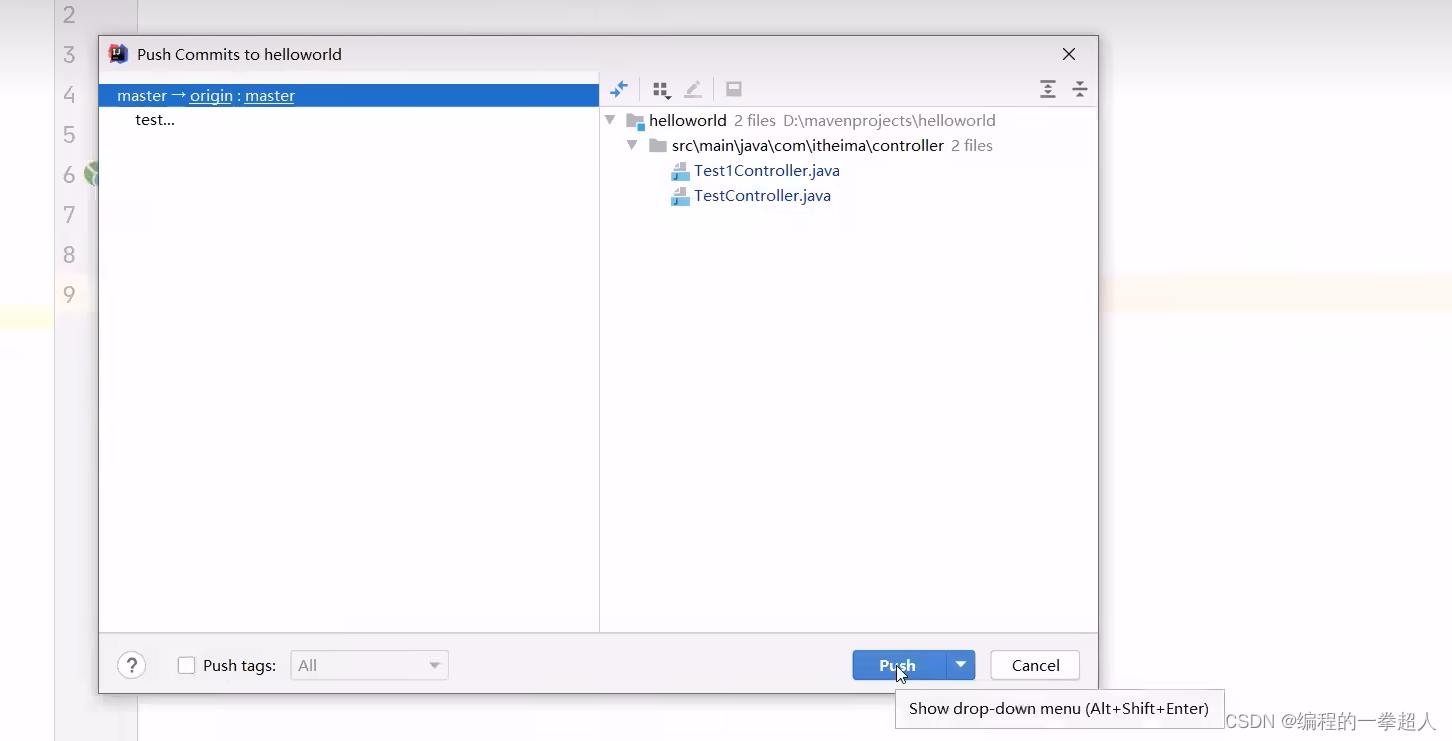Image resolution: width=1452 pixels, height=741 pixels.
Task: Select the src\main\java\com\itheima\controller folder row
Action: point(808,146)
